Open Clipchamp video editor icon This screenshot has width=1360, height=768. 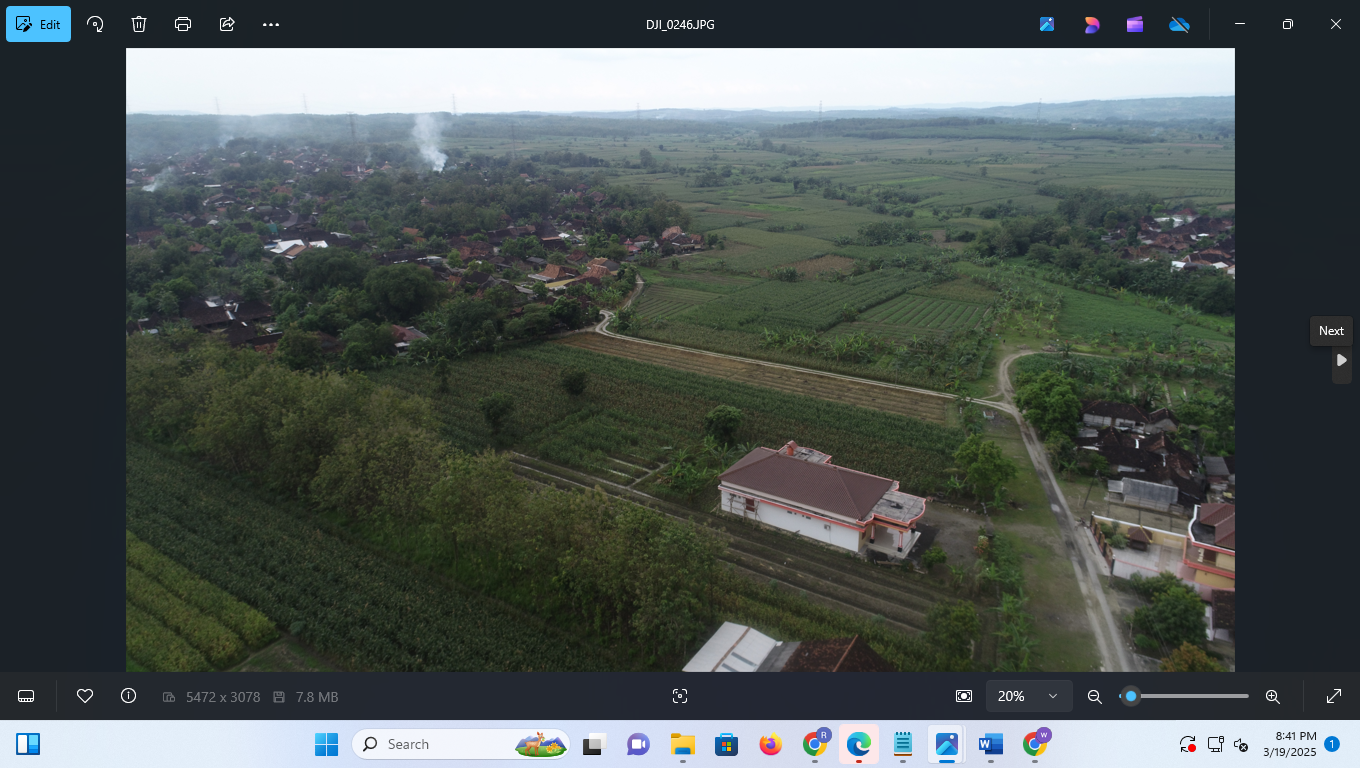[x=1135, y=24]
